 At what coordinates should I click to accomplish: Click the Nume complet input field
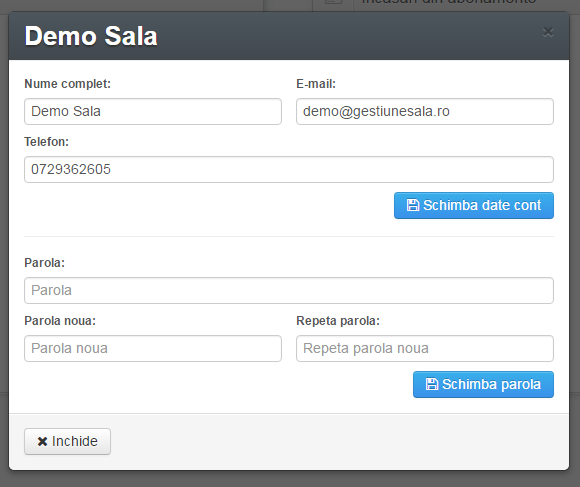pos(153,111)
